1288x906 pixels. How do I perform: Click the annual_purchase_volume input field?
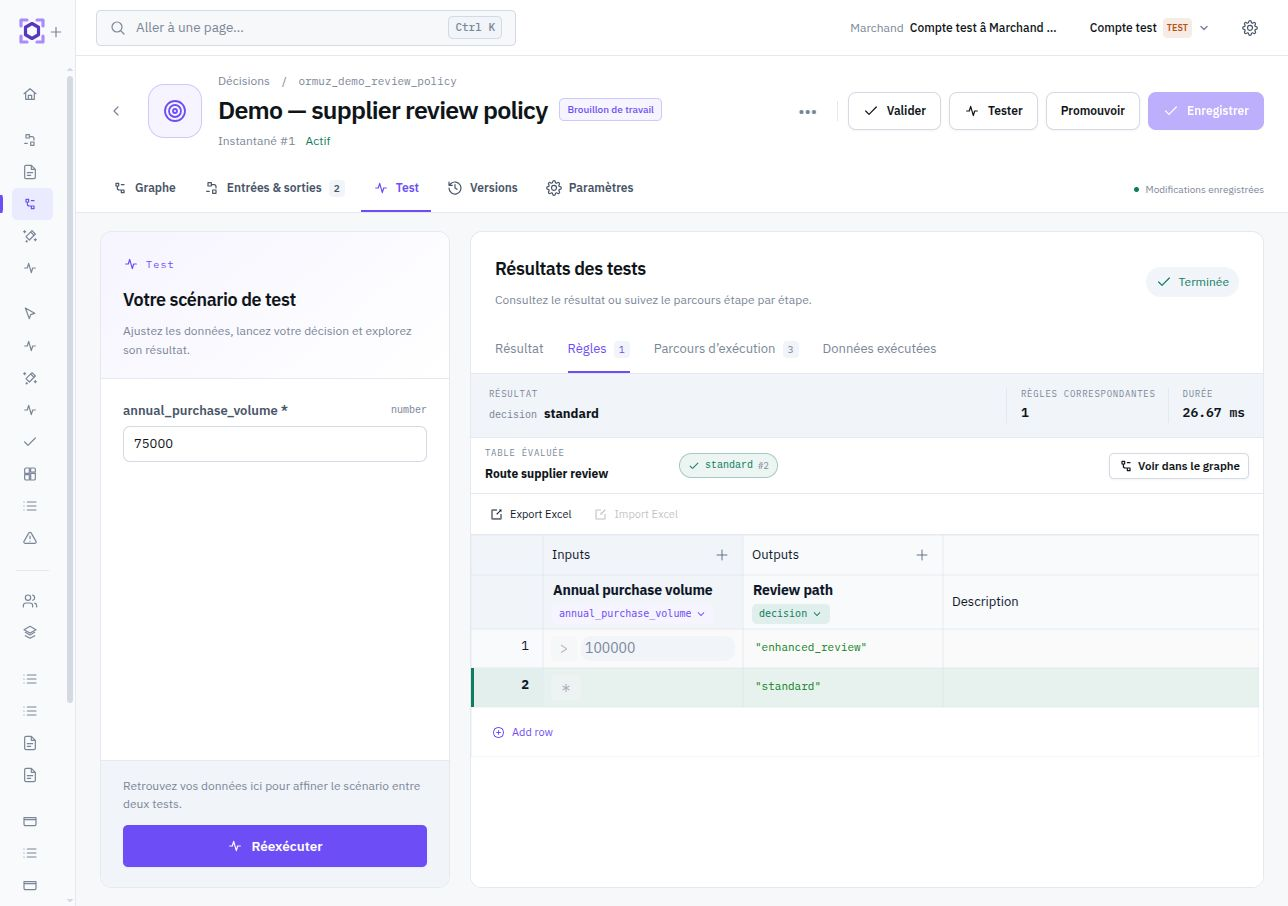275,444
